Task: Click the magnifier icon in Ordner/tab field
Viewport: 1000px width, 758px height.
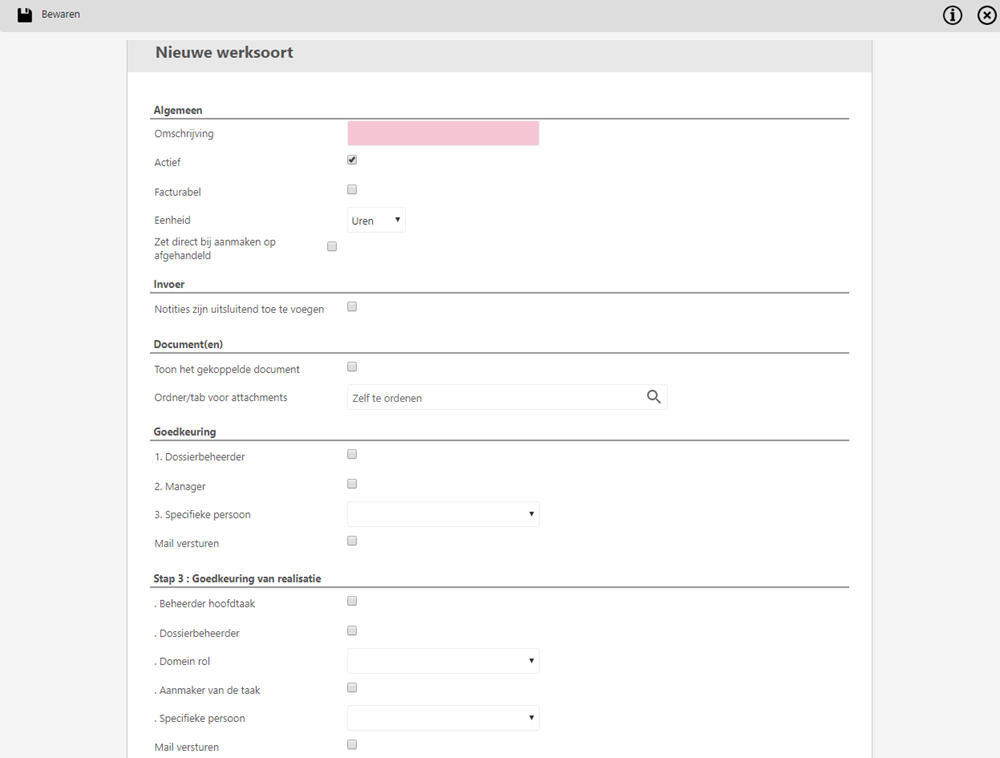Action: coord(654,397)
